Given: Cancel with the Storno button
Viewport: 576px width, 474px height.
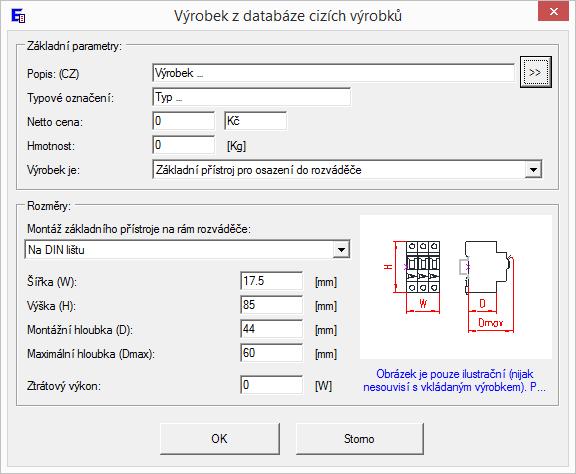Looking at the screenshot, I should click(359, 439).
